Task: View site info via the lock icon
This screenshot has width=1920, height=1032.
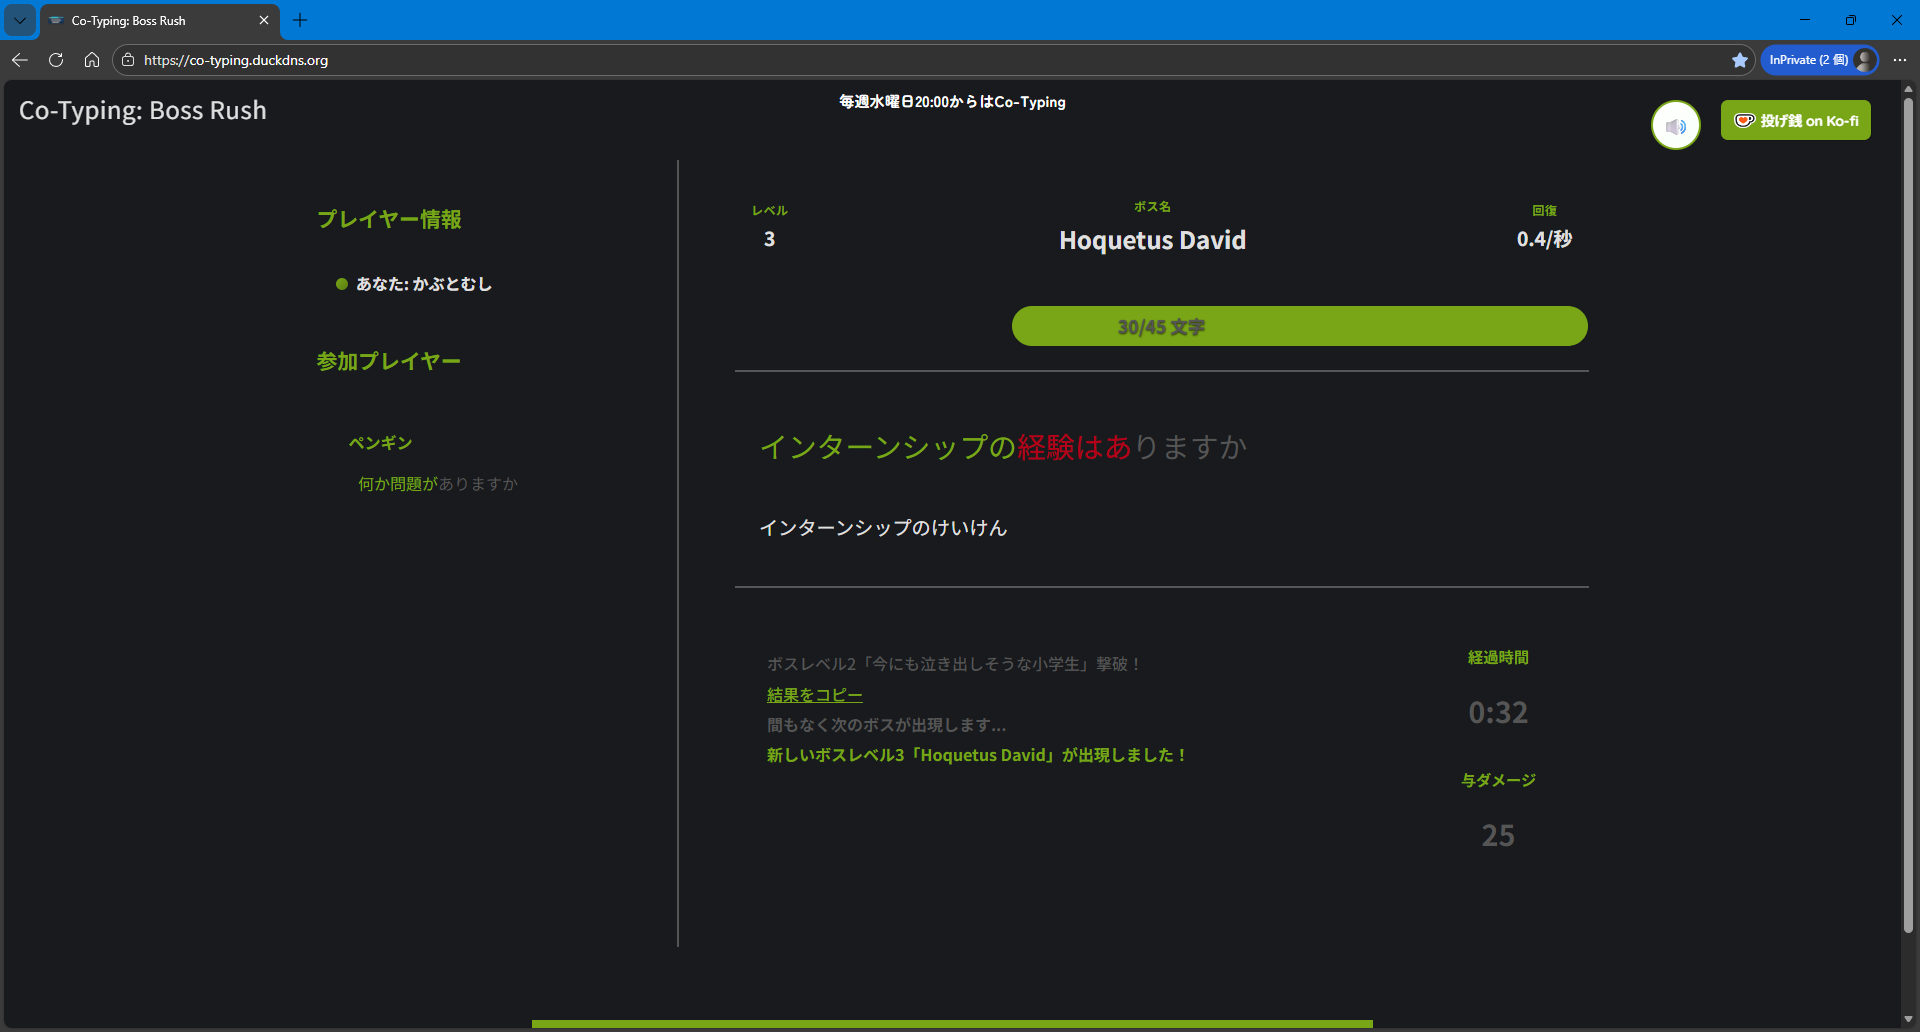Action: [x=128, y=60]
